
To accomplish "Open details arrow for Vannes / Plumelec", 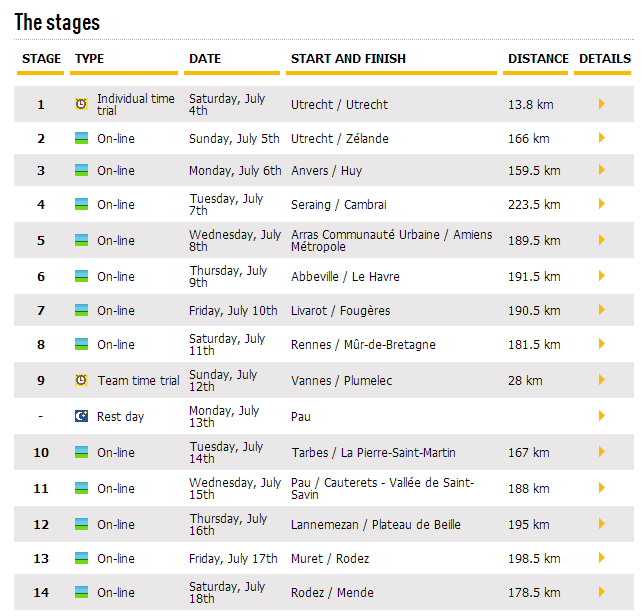I will [601, 380].
